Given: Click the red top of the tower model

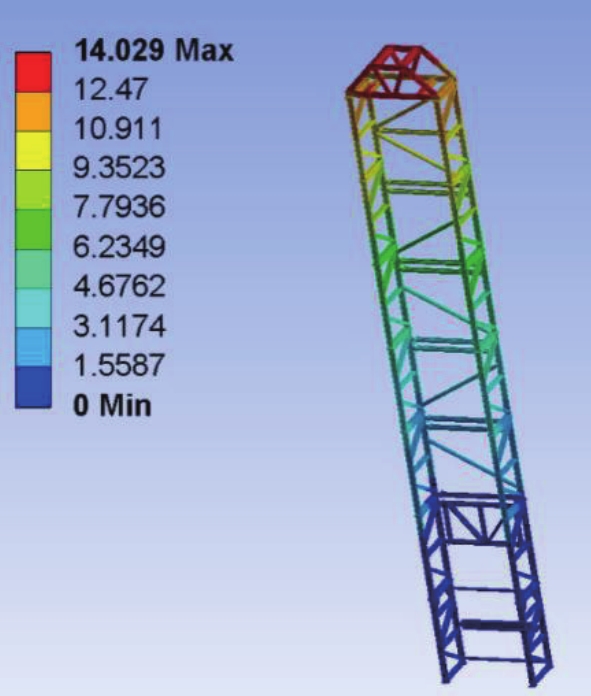Looking at the screenshot, I should [401, 72].
